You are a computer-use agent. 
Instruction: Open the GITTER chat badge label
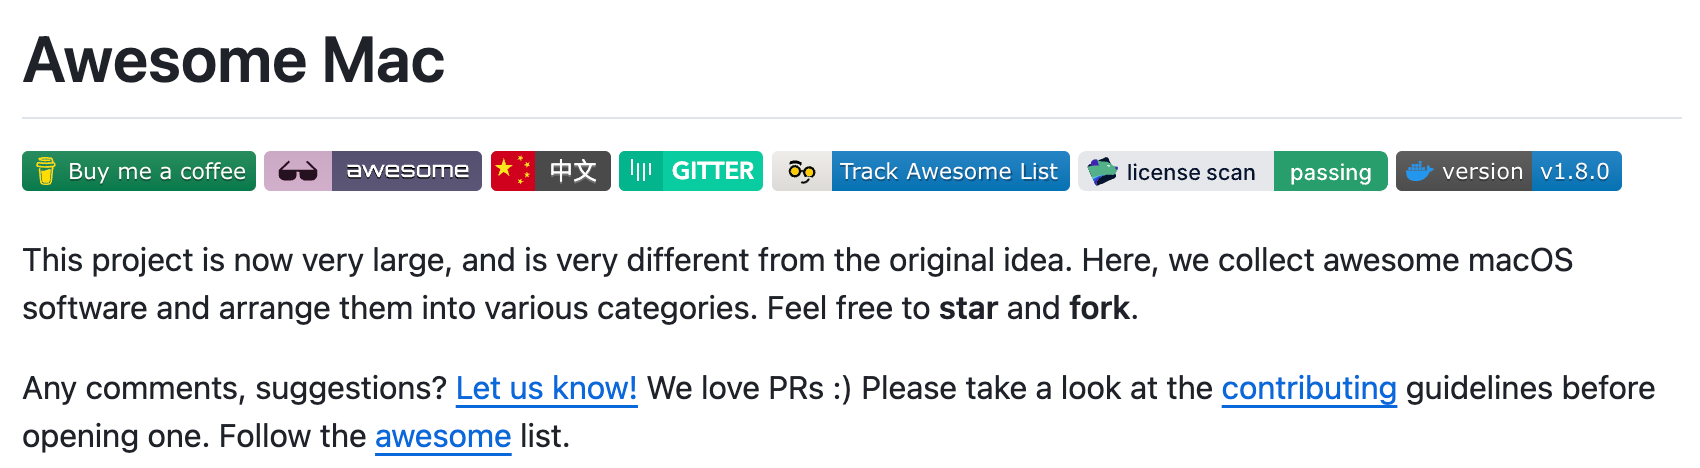(712, 171)
